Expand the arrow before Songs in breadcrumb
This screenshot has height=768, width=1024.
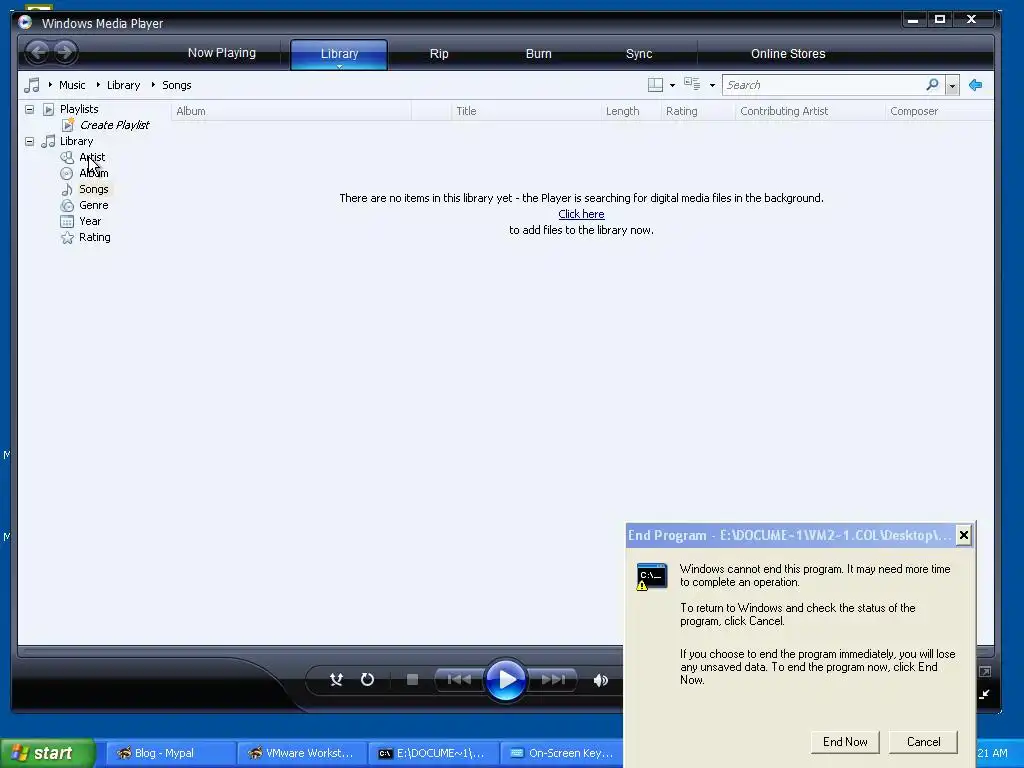tap(153, 85)
